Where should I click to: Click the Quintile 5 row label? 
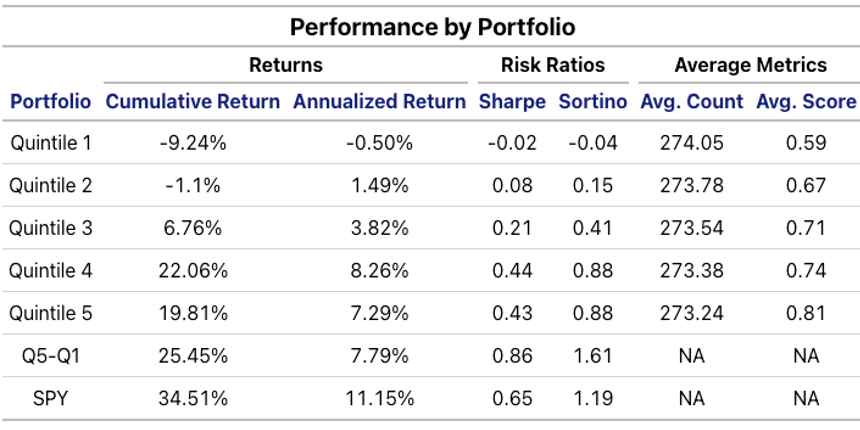click(51, 313)
